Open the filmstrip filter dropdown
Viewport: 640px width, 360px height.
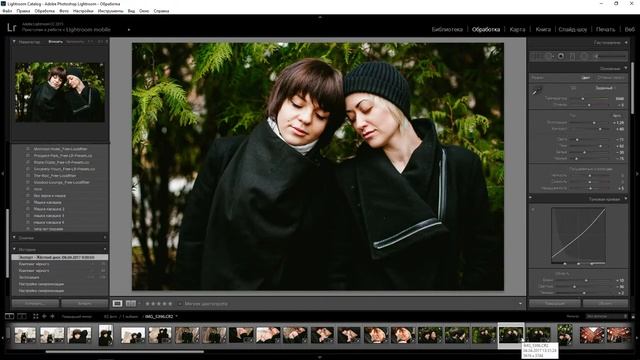pos(606,316)
